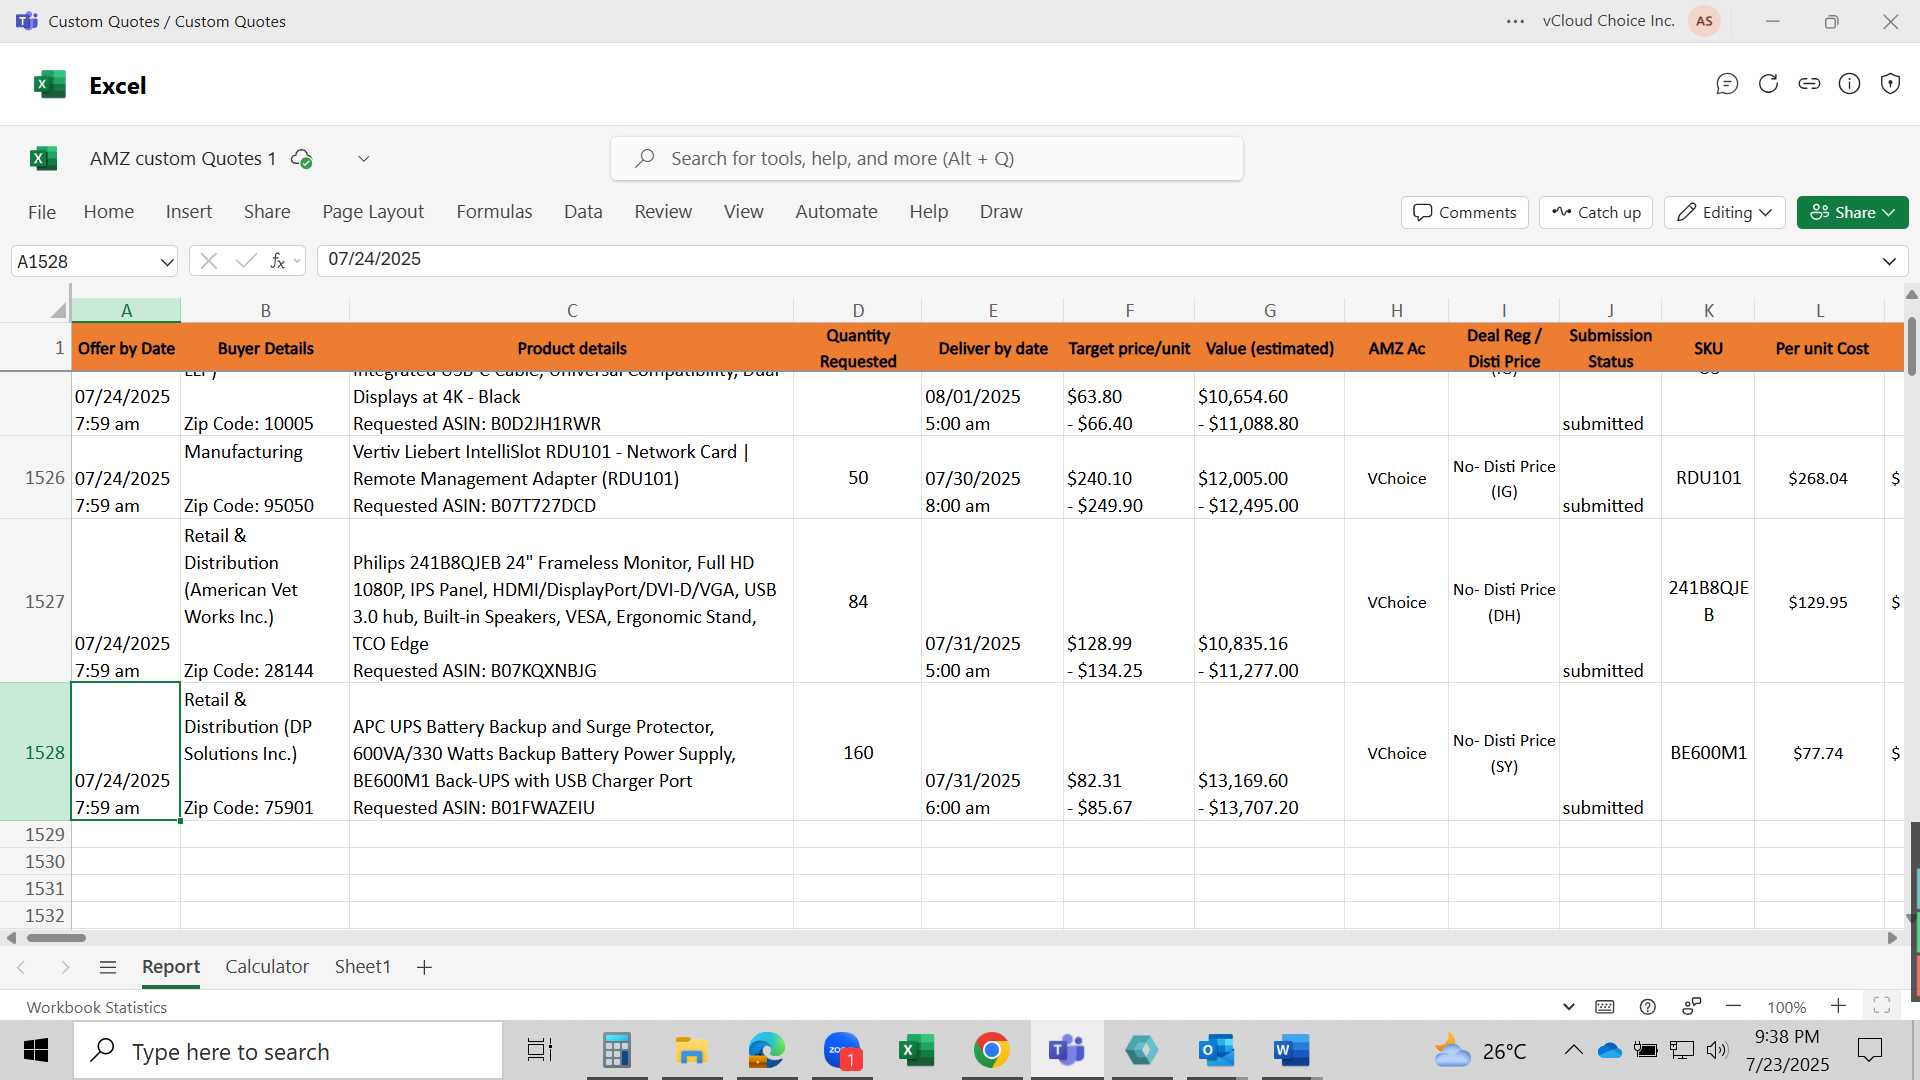
Task: Open Google Chrome from taskbar
Action: click(991, 1051)
